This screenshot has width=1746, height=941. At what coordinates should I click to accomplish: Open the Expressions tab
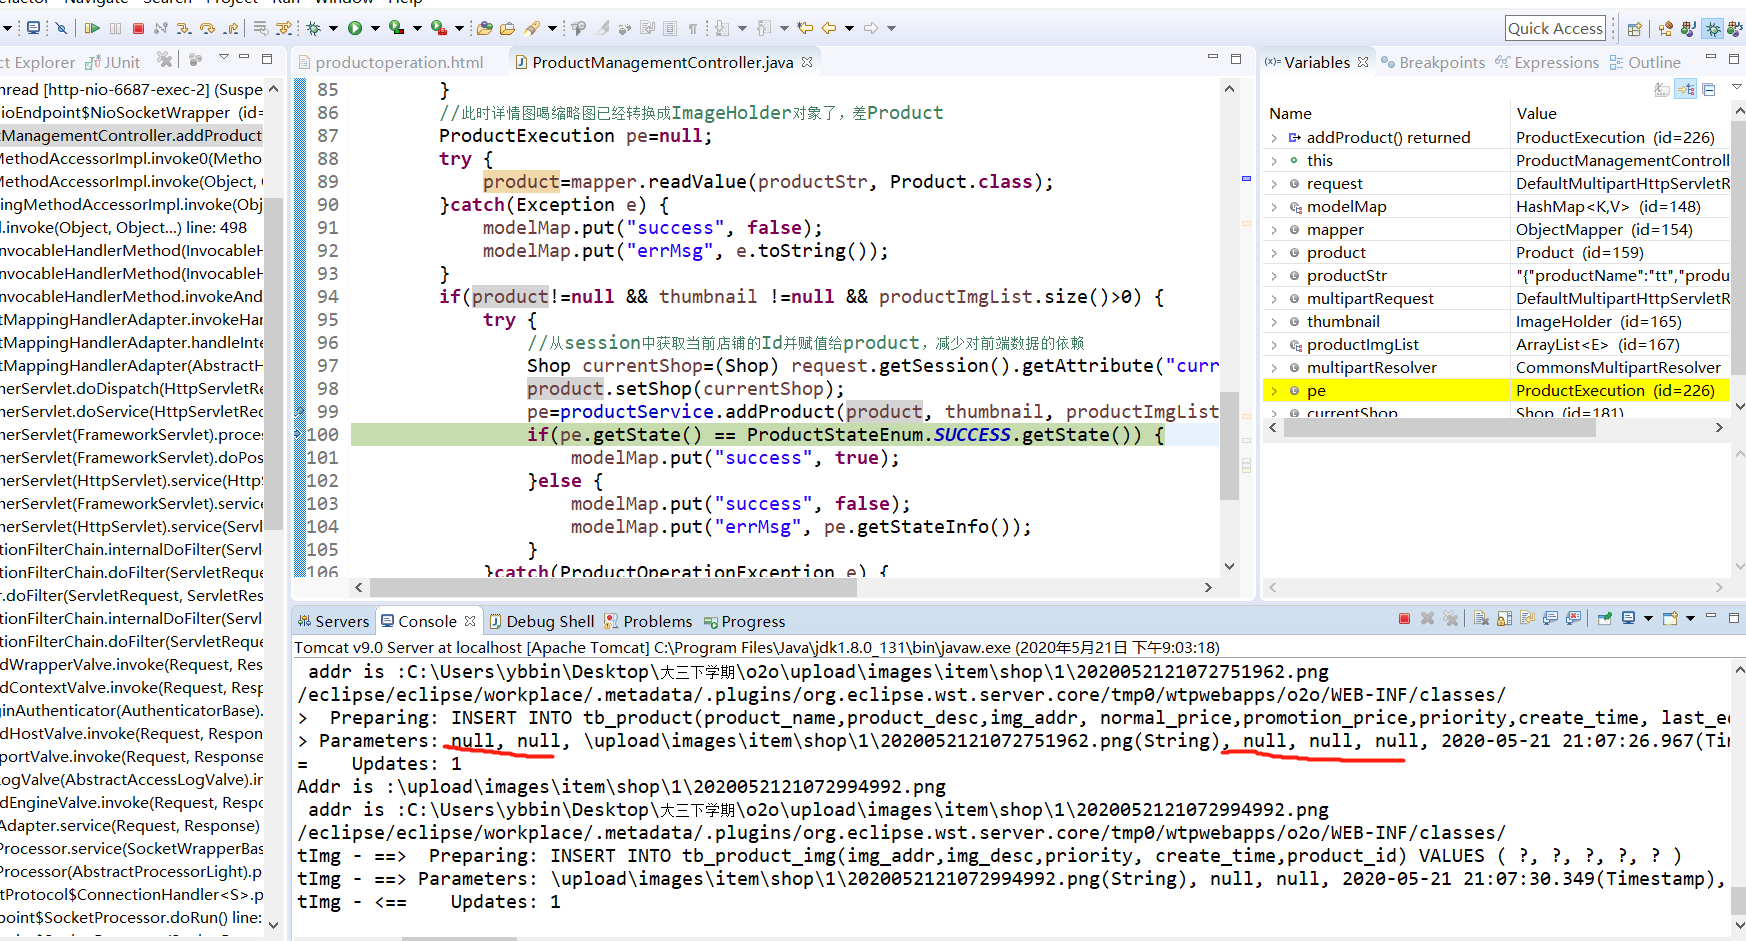pyautogui.click(x=1547, y=62)
